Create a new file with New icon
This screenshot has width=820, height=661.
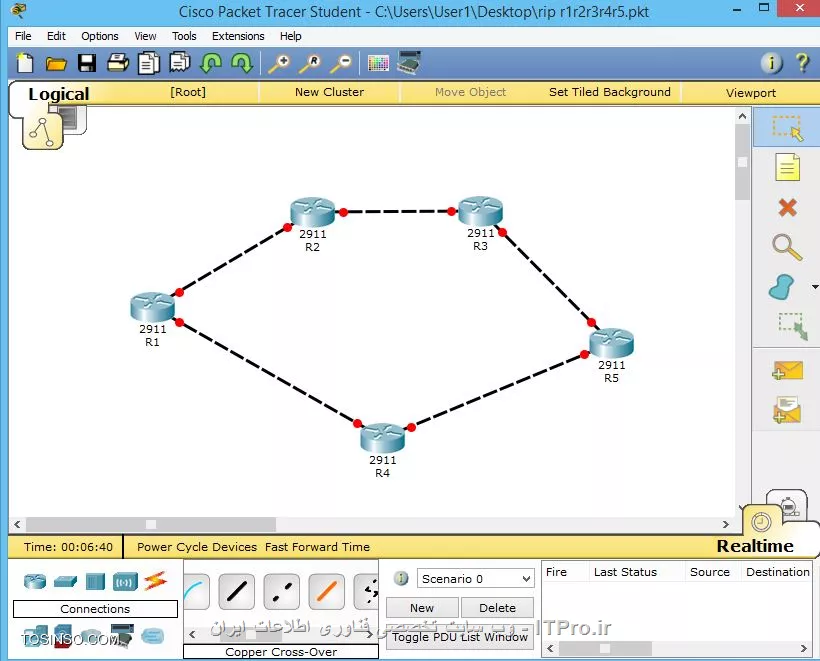[25, 63]
